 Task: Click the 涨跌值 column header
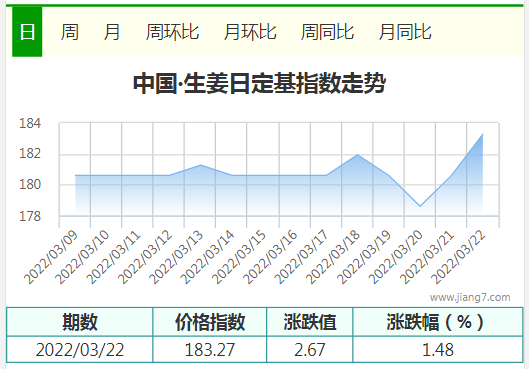[310, 322]
